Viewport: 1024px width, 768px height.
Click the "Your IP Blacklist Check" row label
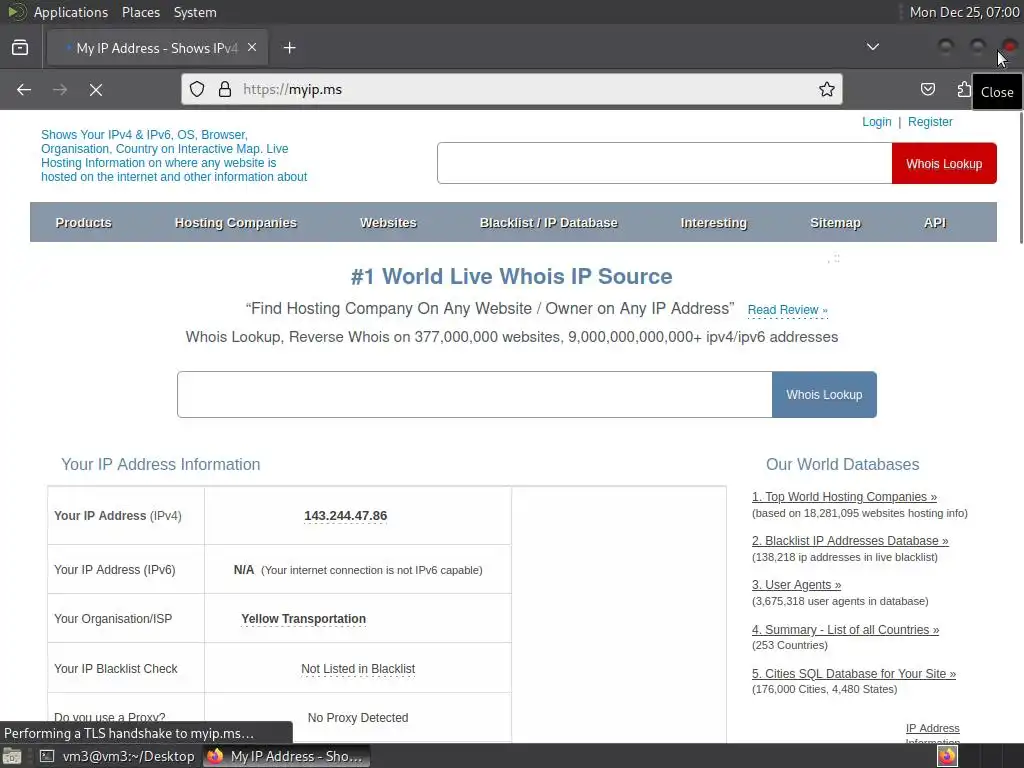(116, 669)
